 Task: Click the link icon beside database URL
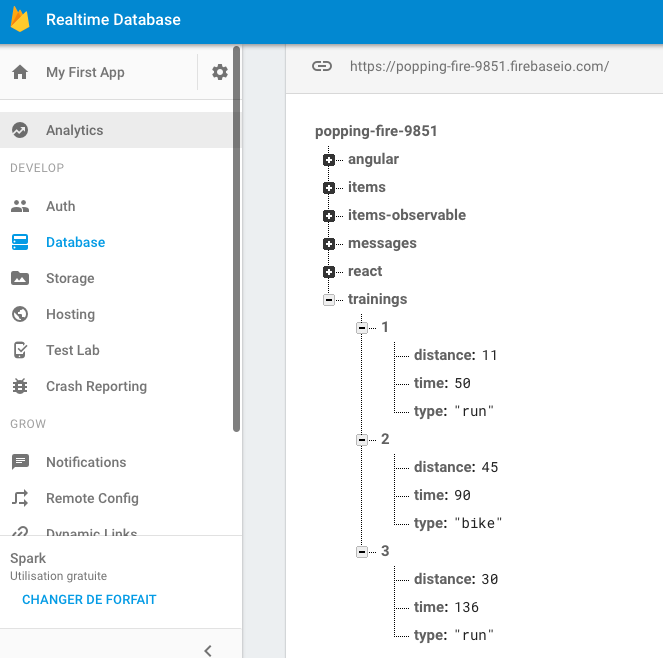tap(321, 67)
